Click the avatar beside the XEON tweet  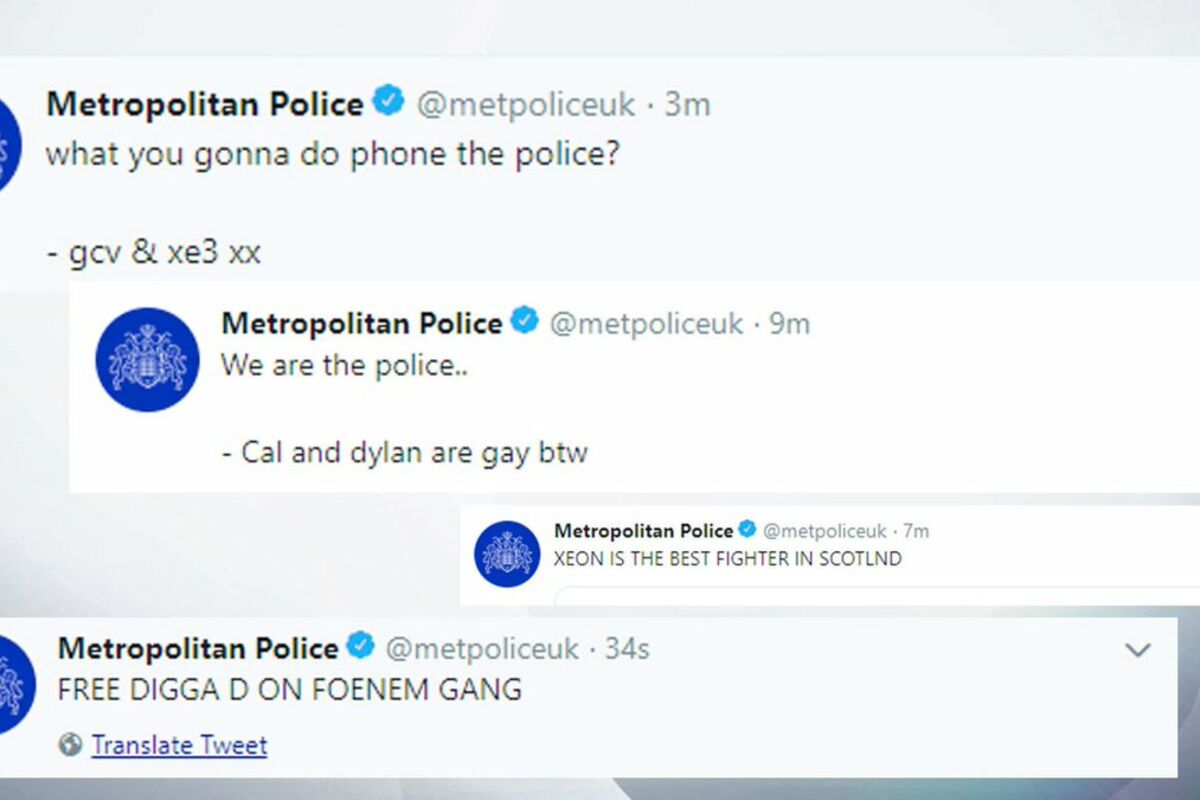pyautogui.click(x=507, y=553)
